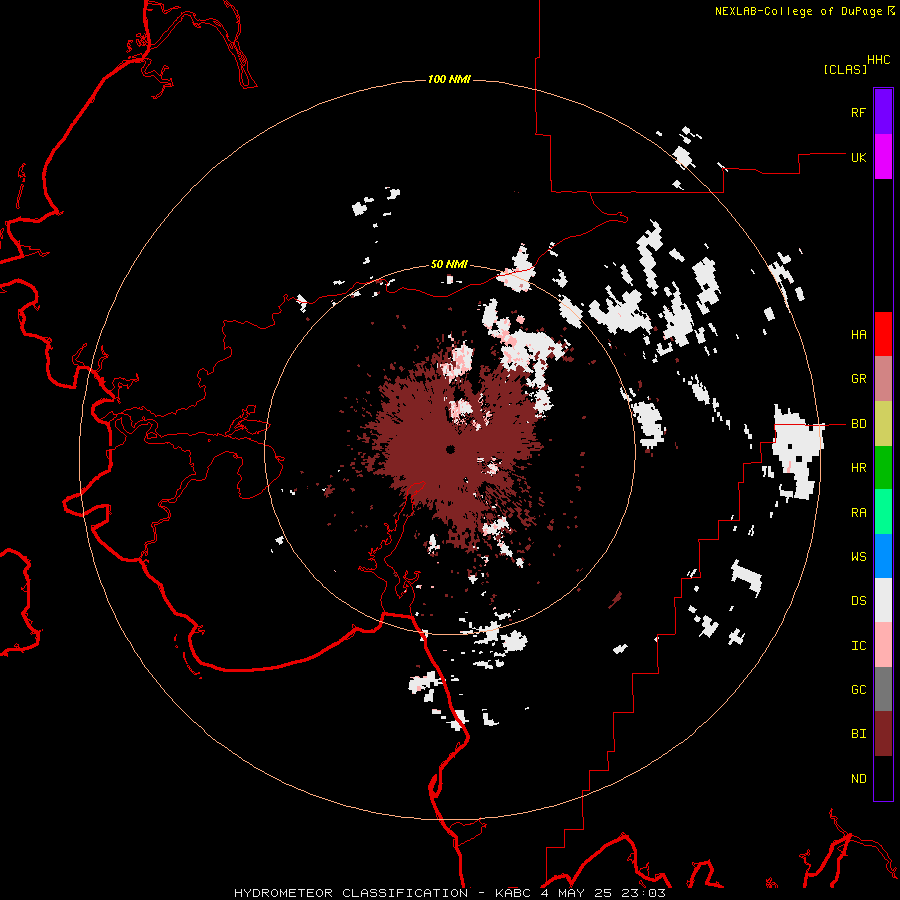
Task: Click the BI legend label
Action: point(858,734)
